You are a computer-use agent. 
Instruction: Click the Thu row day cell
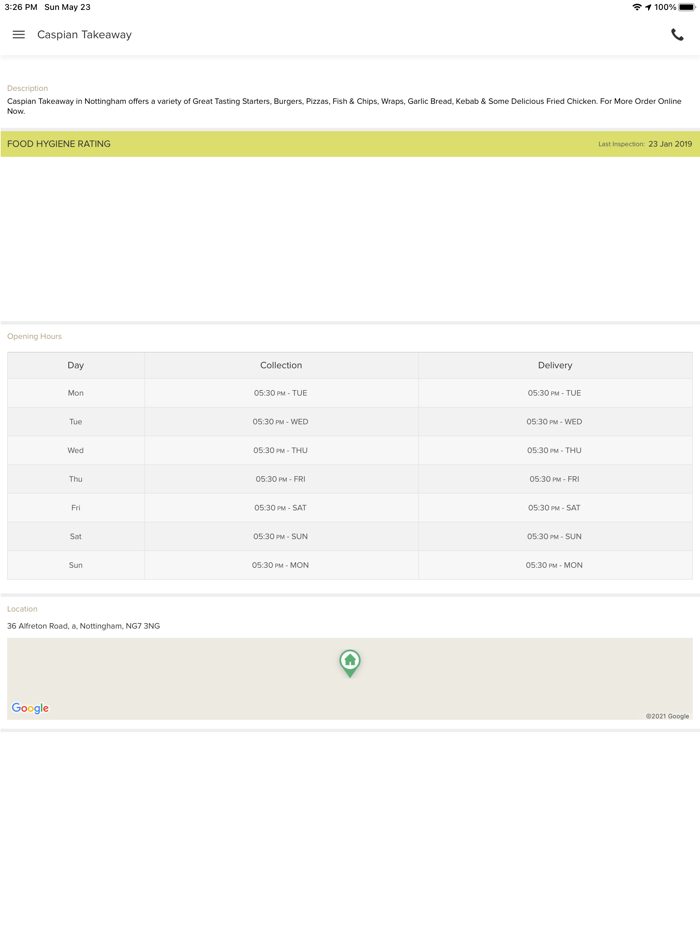pos(76,479)
